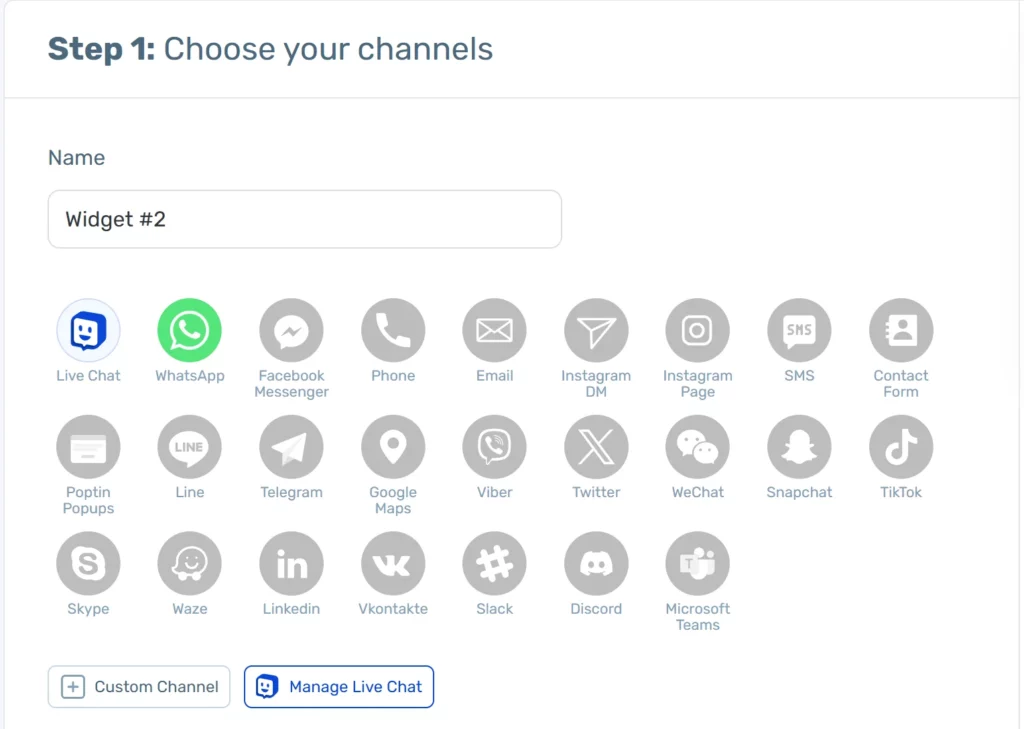Toggle the Slack channel on

pos(494,563)
